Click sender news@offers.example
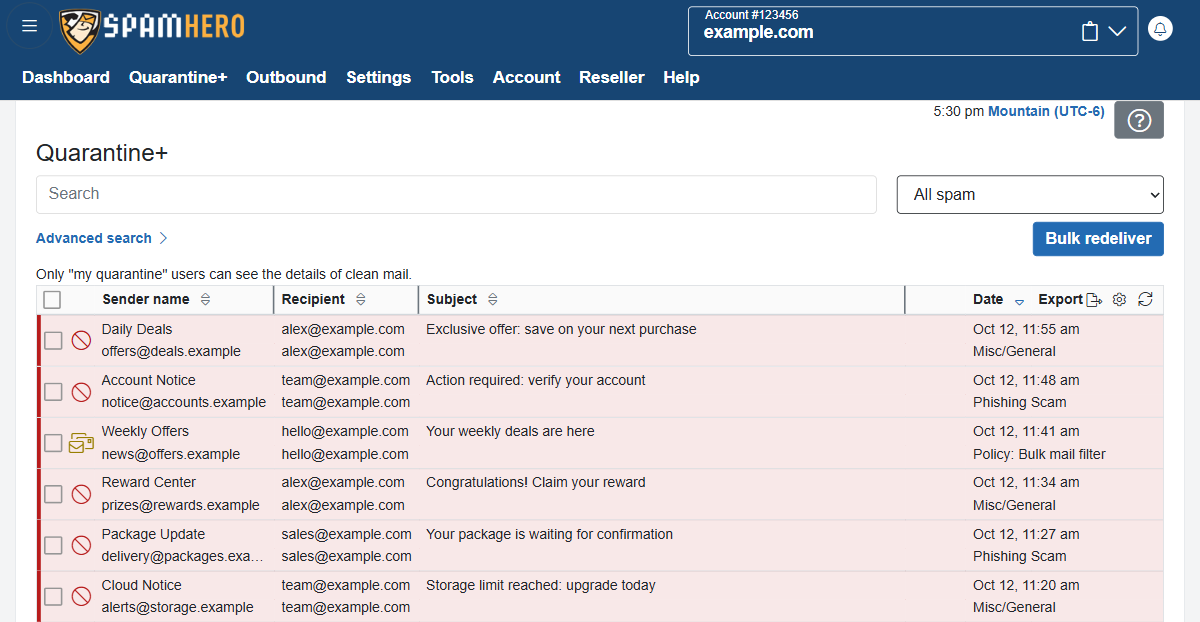1200x622 pixels. [x=170, y=454]
